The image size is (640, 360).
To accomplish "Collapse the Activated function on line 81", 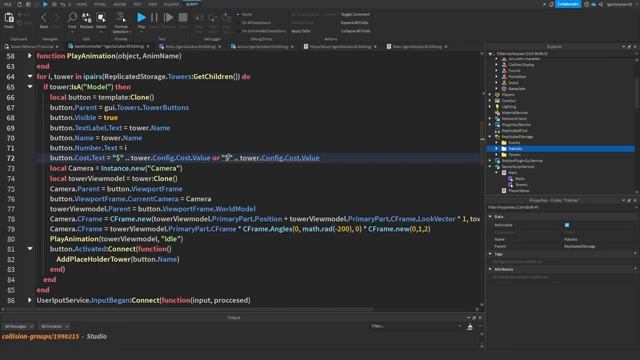I will click(x=30, y=249).
